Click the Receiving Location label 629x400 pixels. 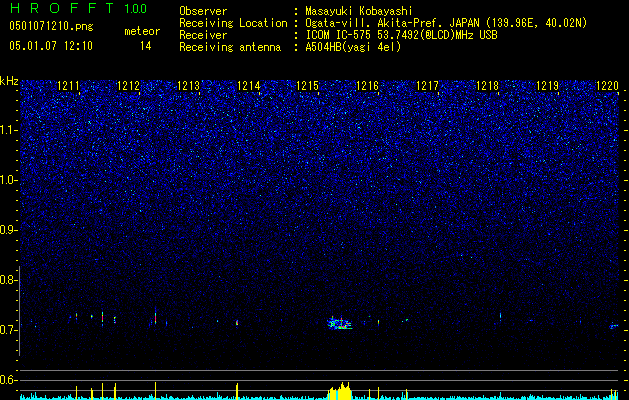233,23
